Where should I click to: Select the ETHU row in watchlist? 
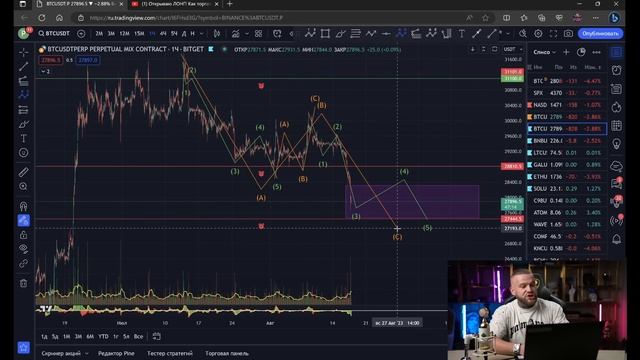point(567,177)
